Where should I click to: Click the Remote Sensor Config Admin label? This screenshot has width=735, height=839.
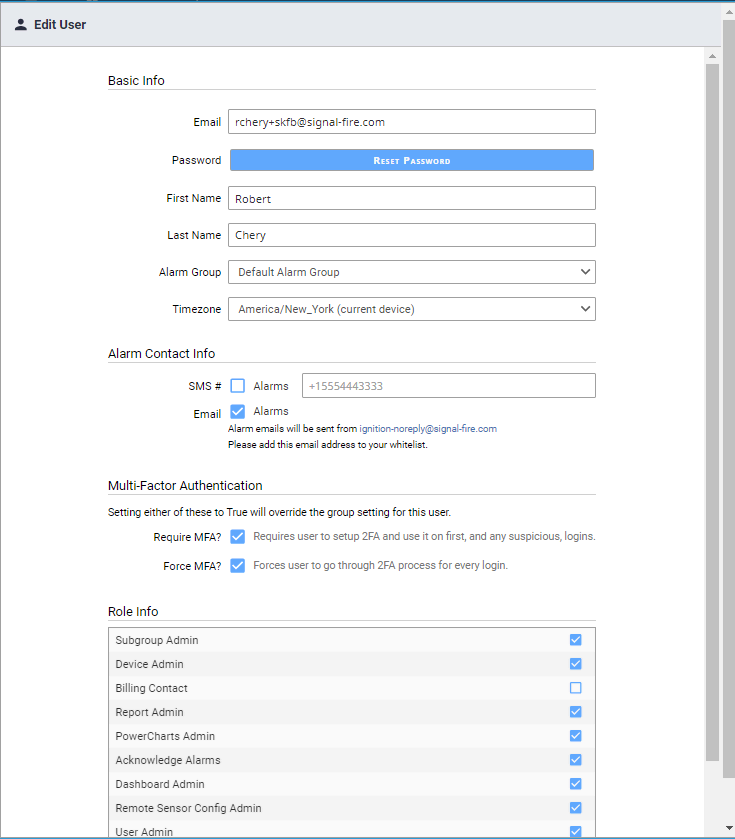(x=188, y=808)
